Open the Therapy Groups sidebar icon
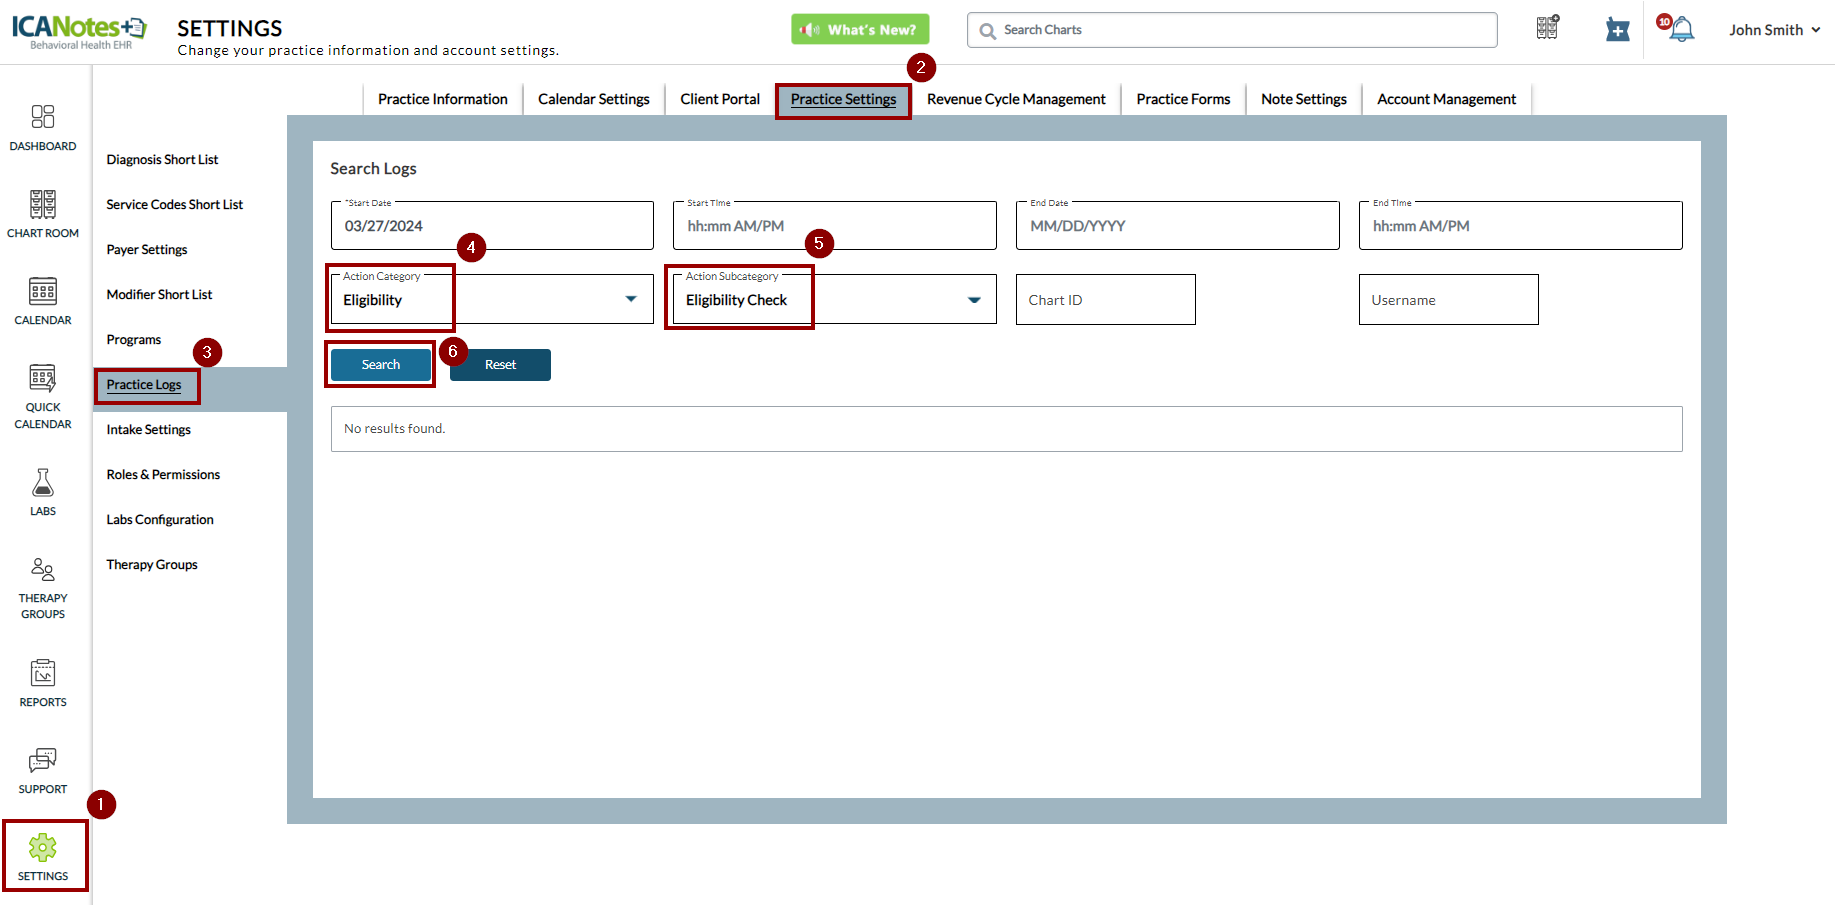Screen dimensions: 1835x905 pyautogui.click(x=43, y=570)
